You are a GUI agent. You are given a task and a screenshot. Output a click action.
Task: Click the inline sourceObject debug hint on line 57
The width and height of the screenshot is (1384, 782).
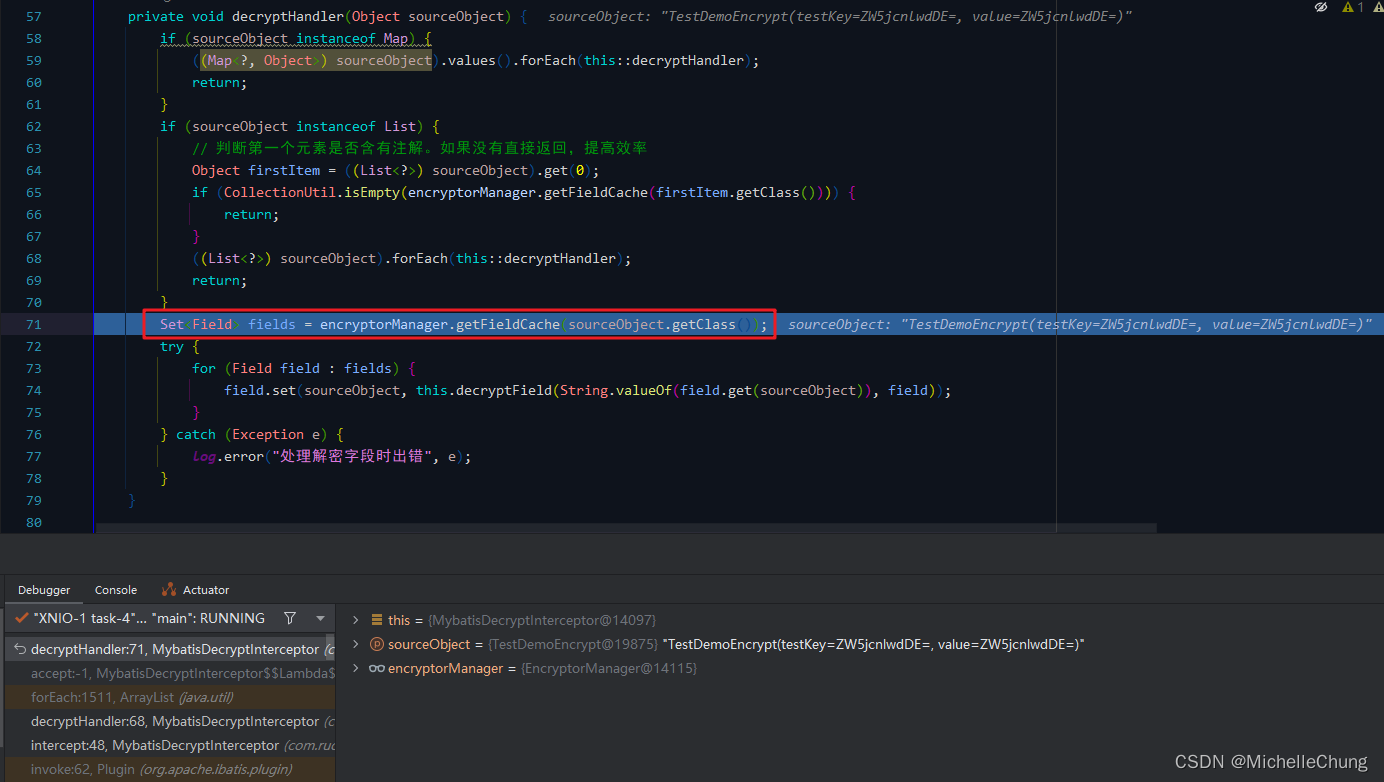[x=840, y=17]
